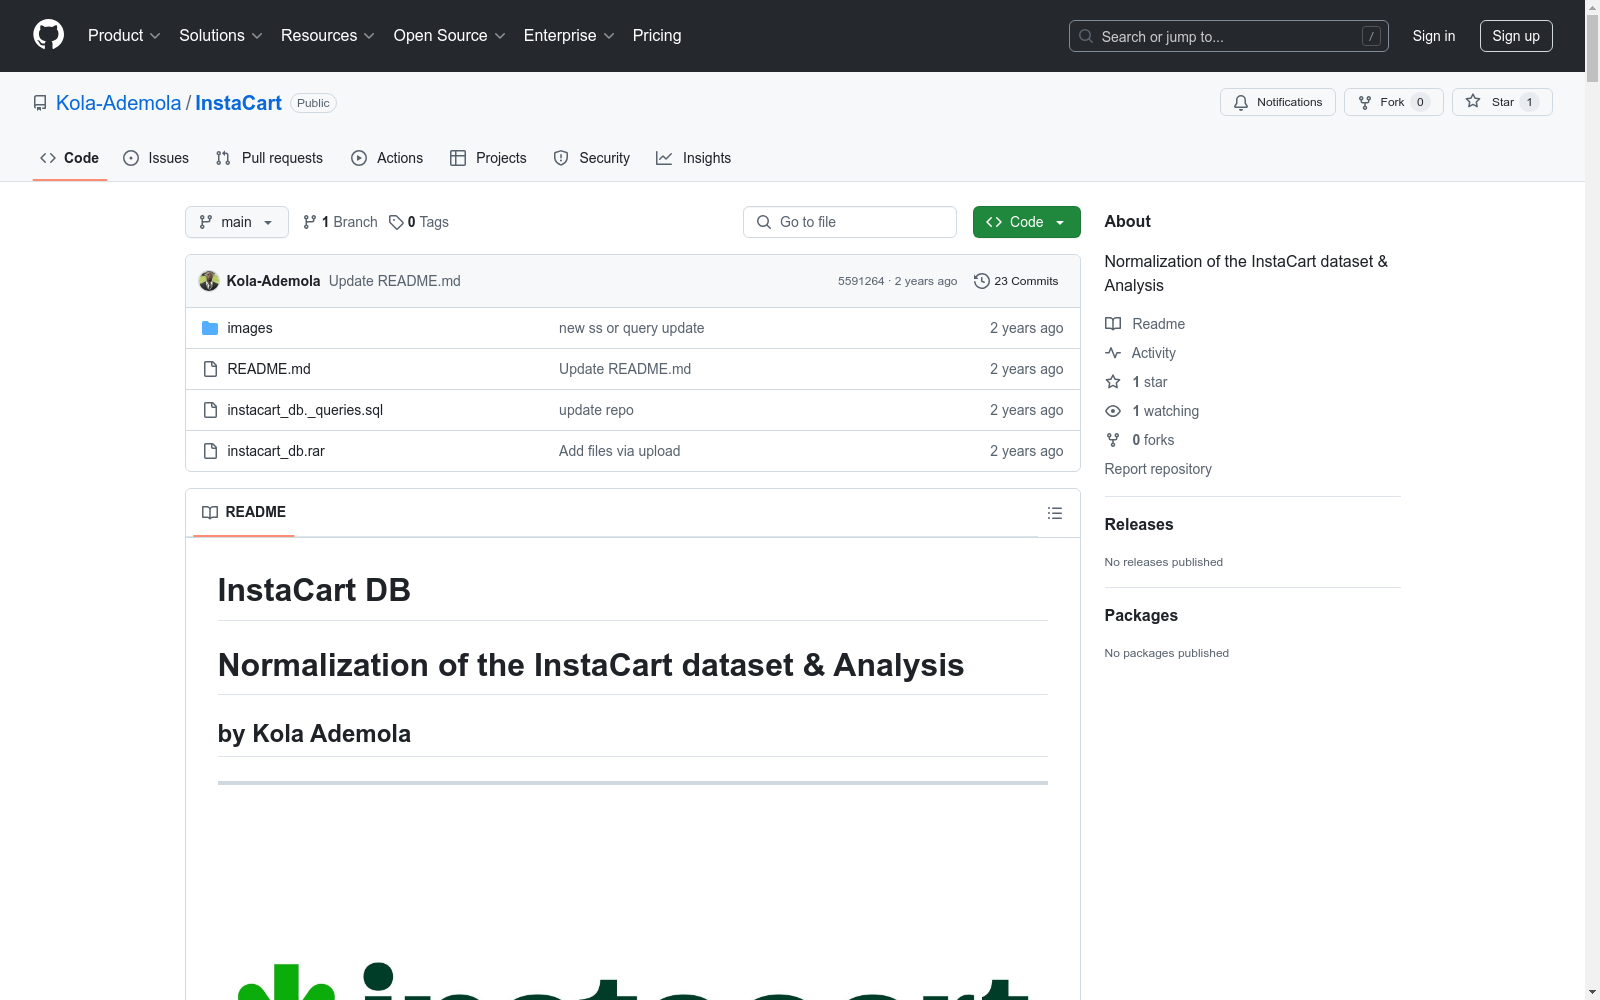Image resolution: width=1600 pixels, height=1000 pixels.
Task: Focus the Go to file input
Action: pyautogui.click(x=850, y=222)
